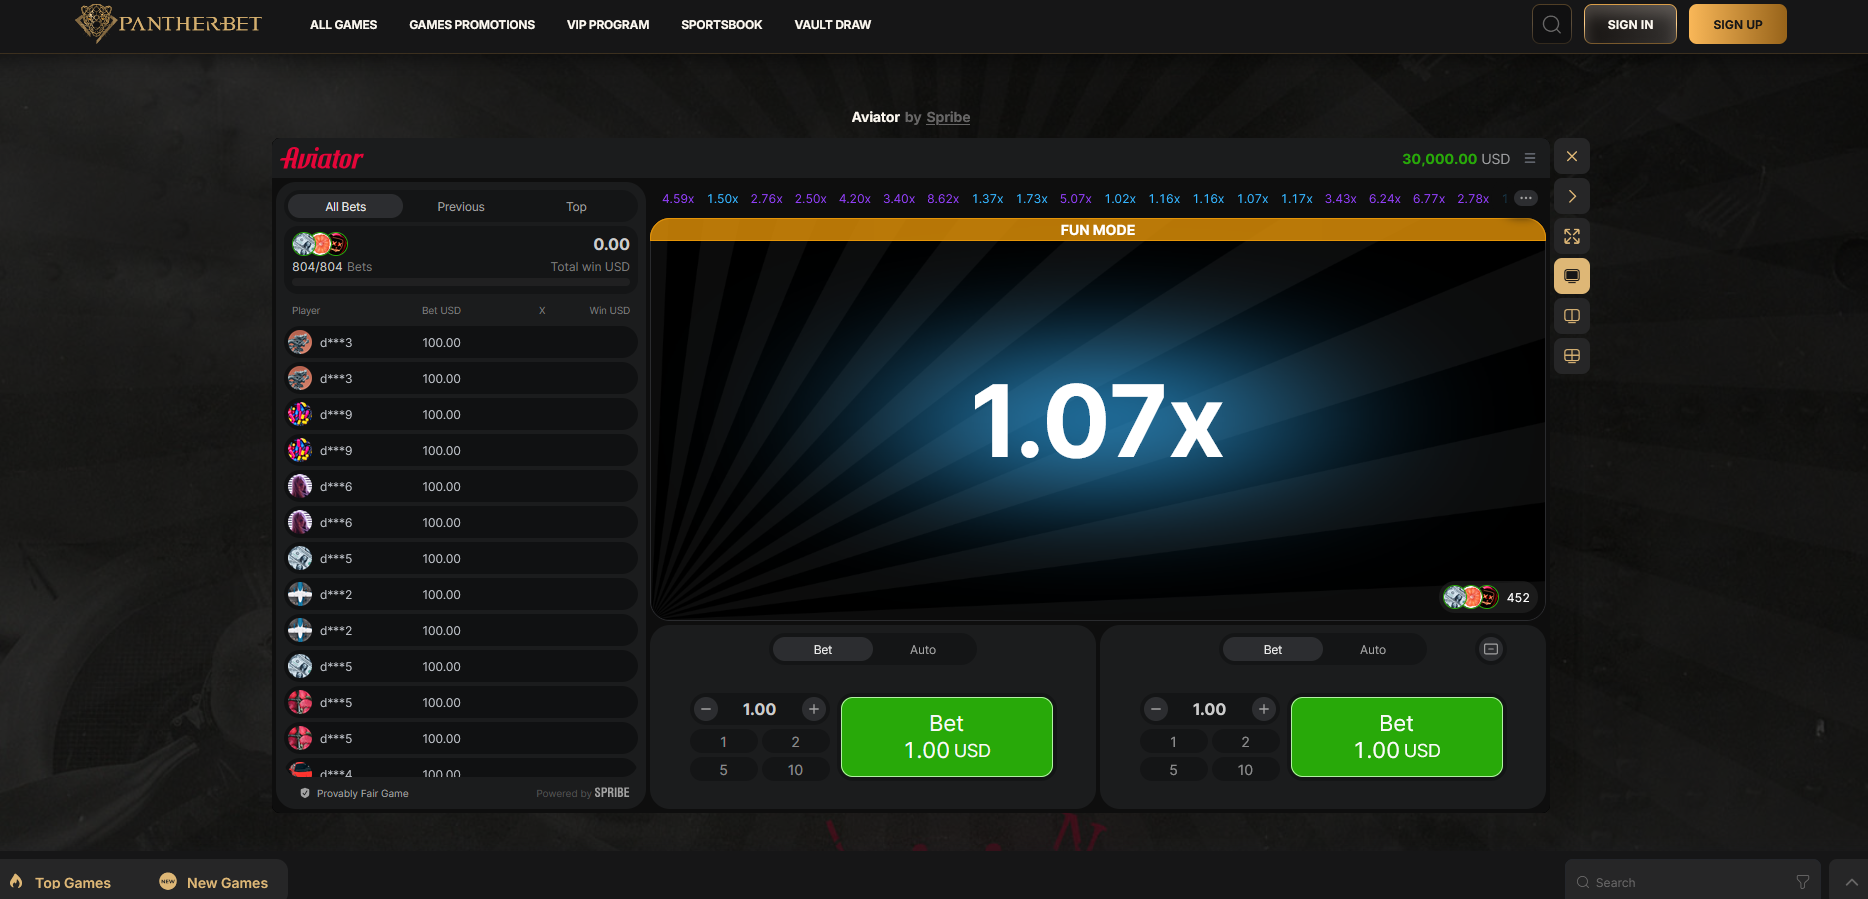The height and width of the screenshot is (899, 1868).
Task: Select the four-panel grid layout icon
Action: 1571,356
